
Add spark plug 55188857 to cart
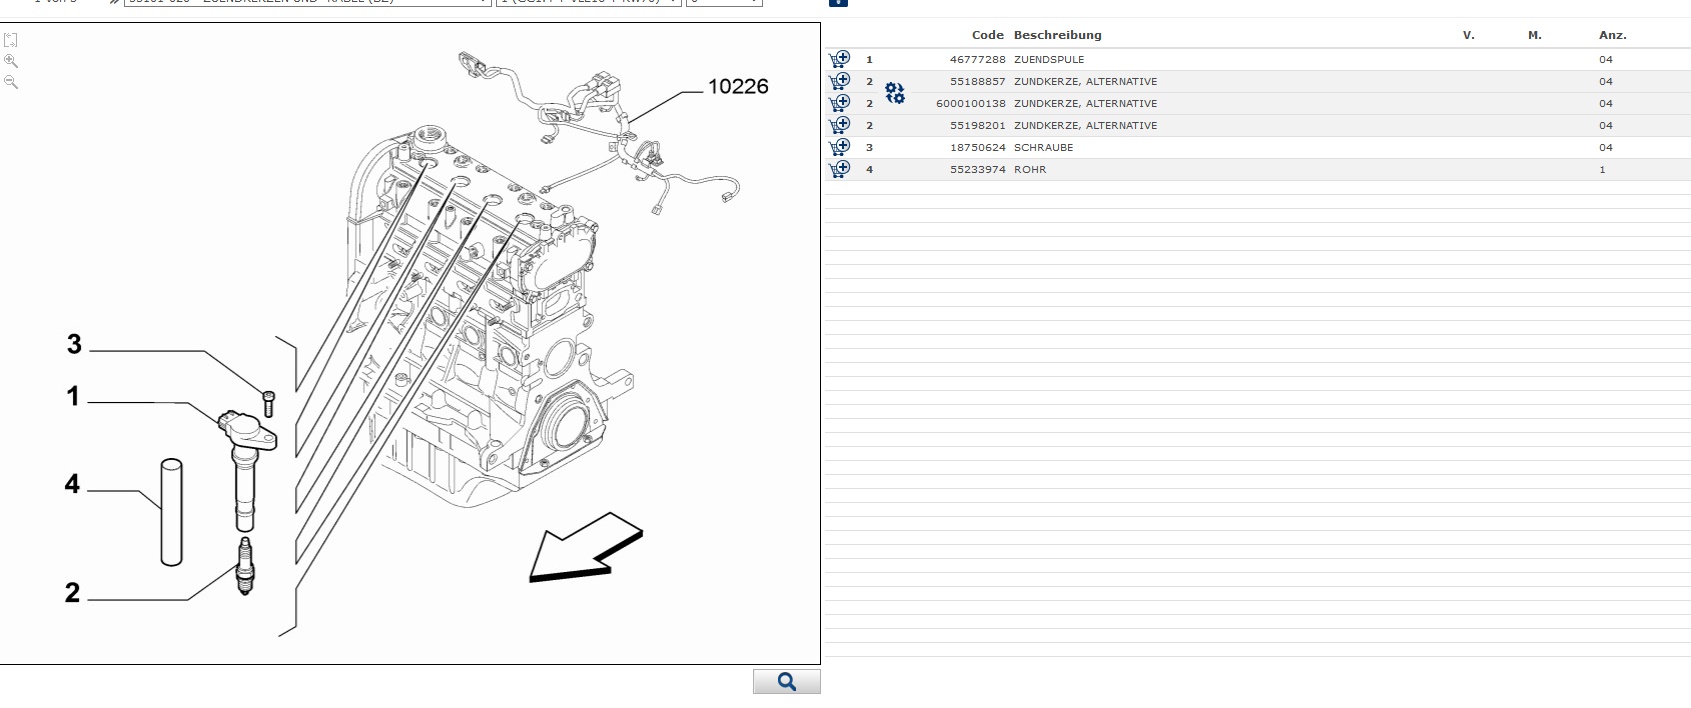point(839,81)
